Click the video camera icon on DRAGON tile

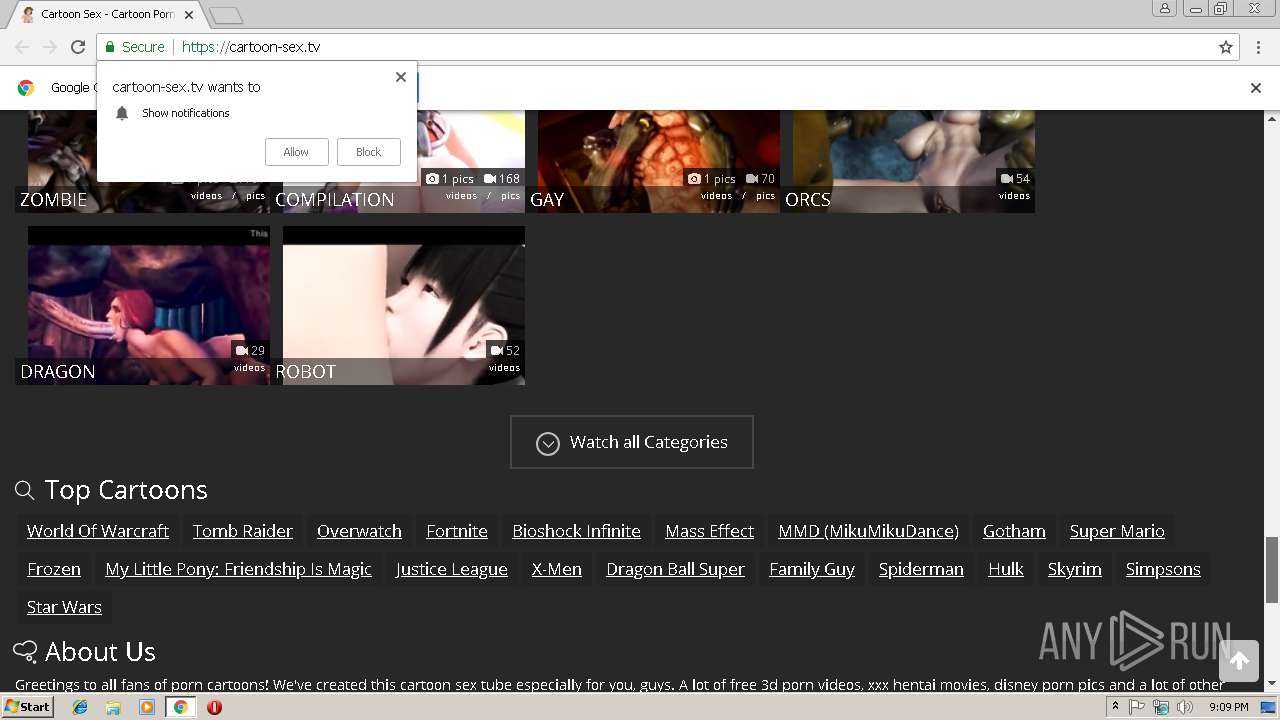coord(242,351)
